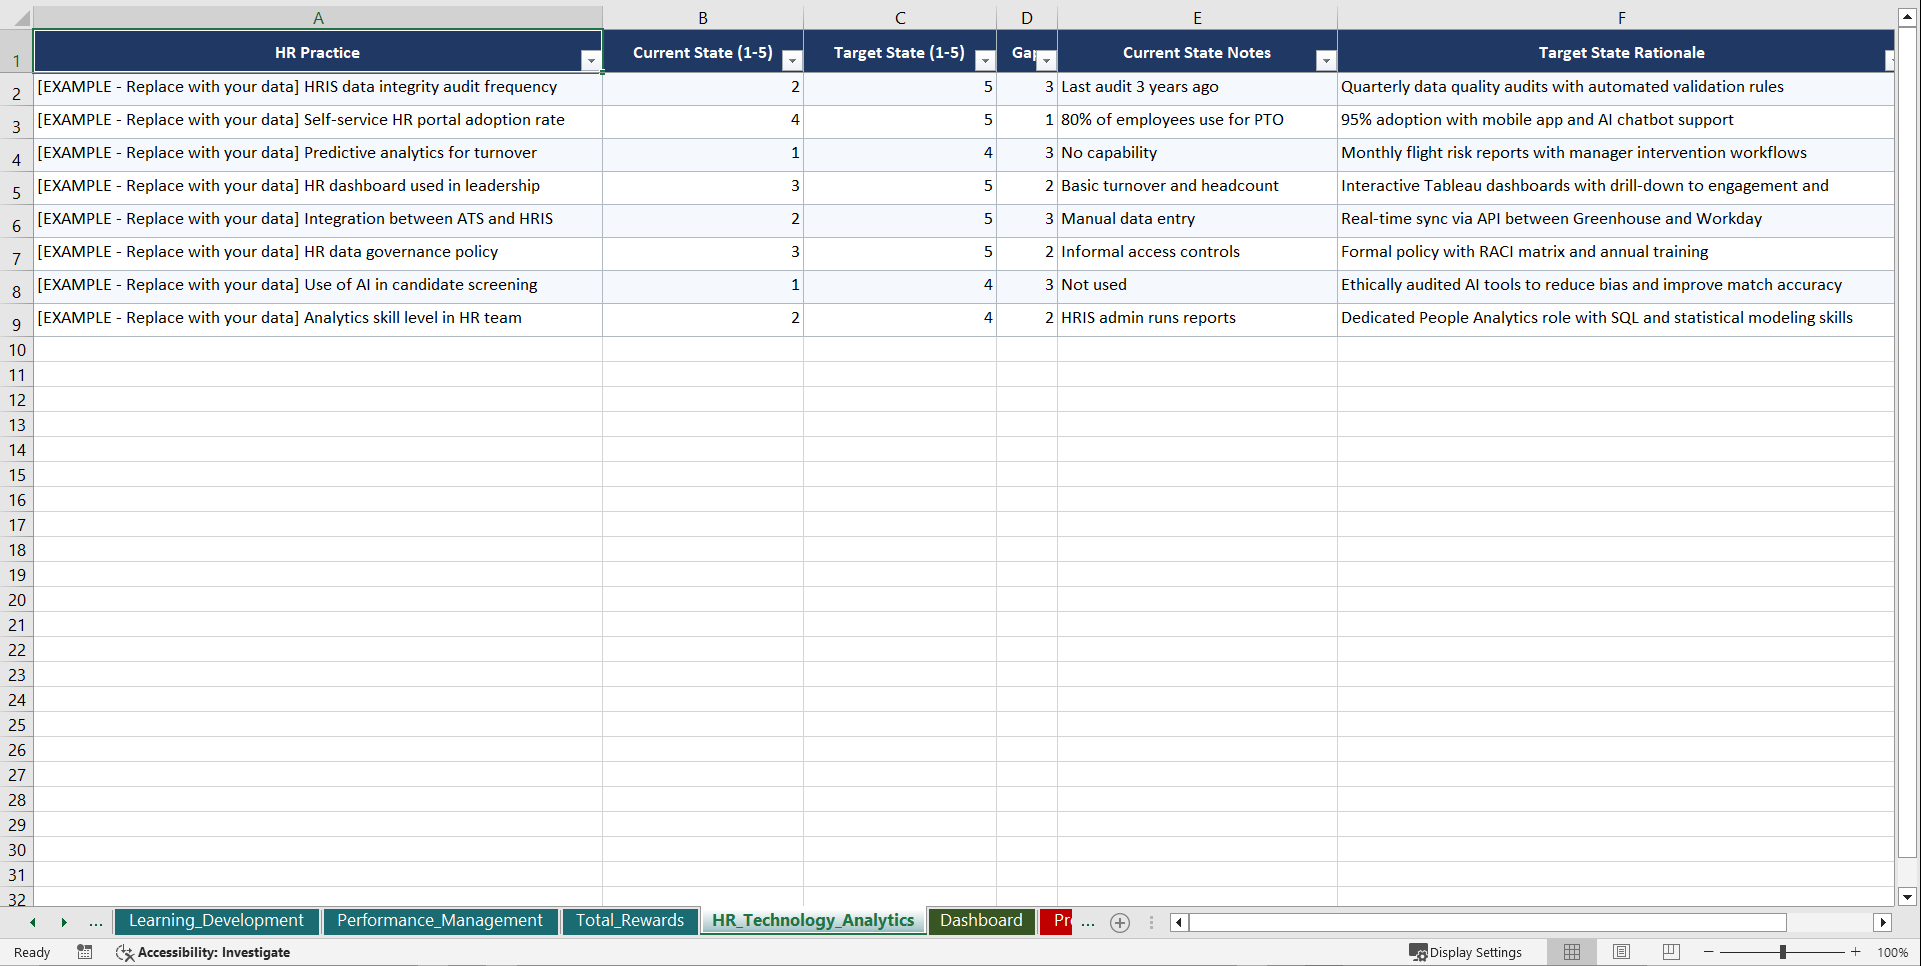Open the all-sheets list via ellipsis
This screenshot has width=1921, height=966.
[x=96, y=922]
